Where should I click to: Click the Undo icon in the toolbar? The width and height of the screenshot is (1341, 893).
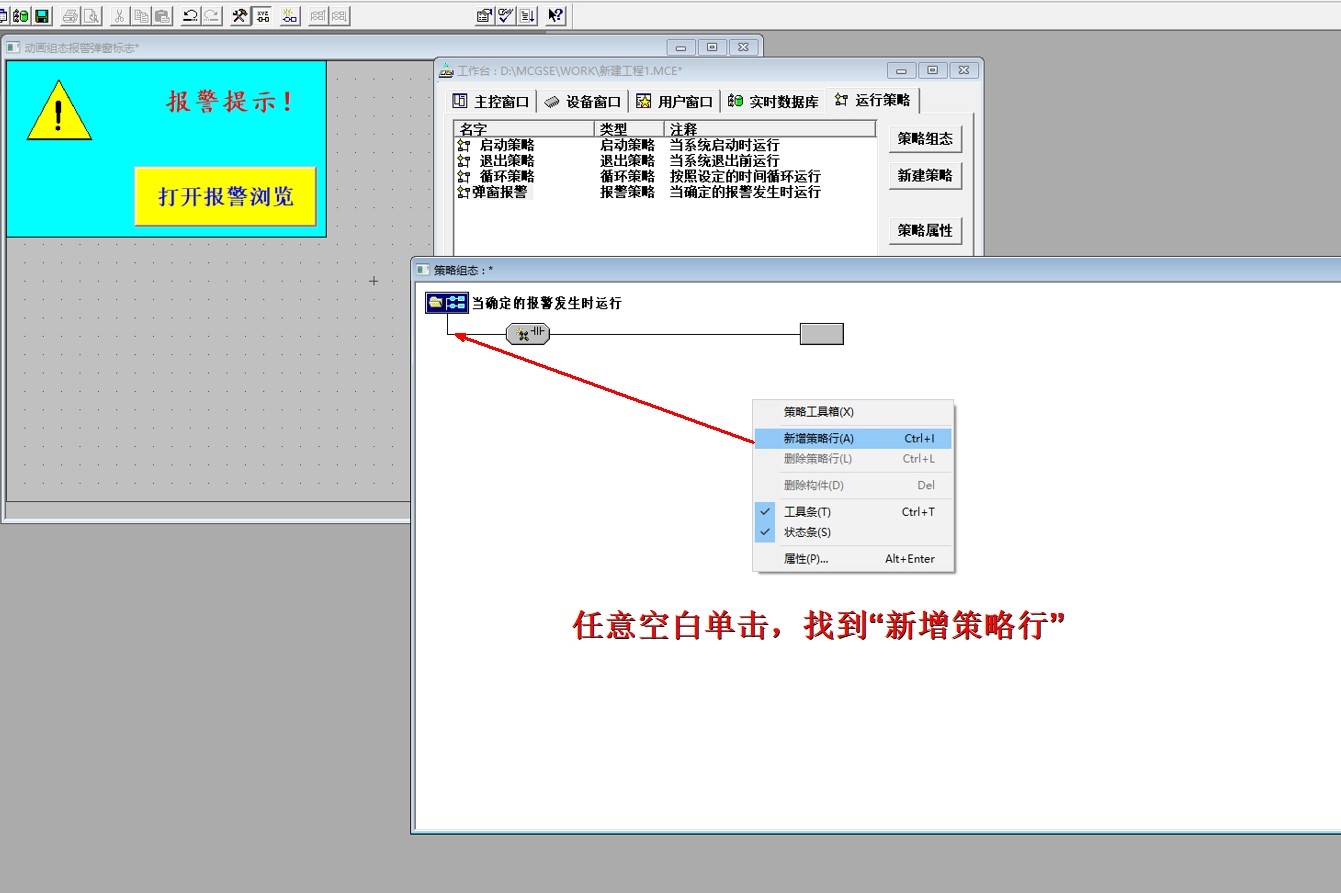[x=192, y=15]
